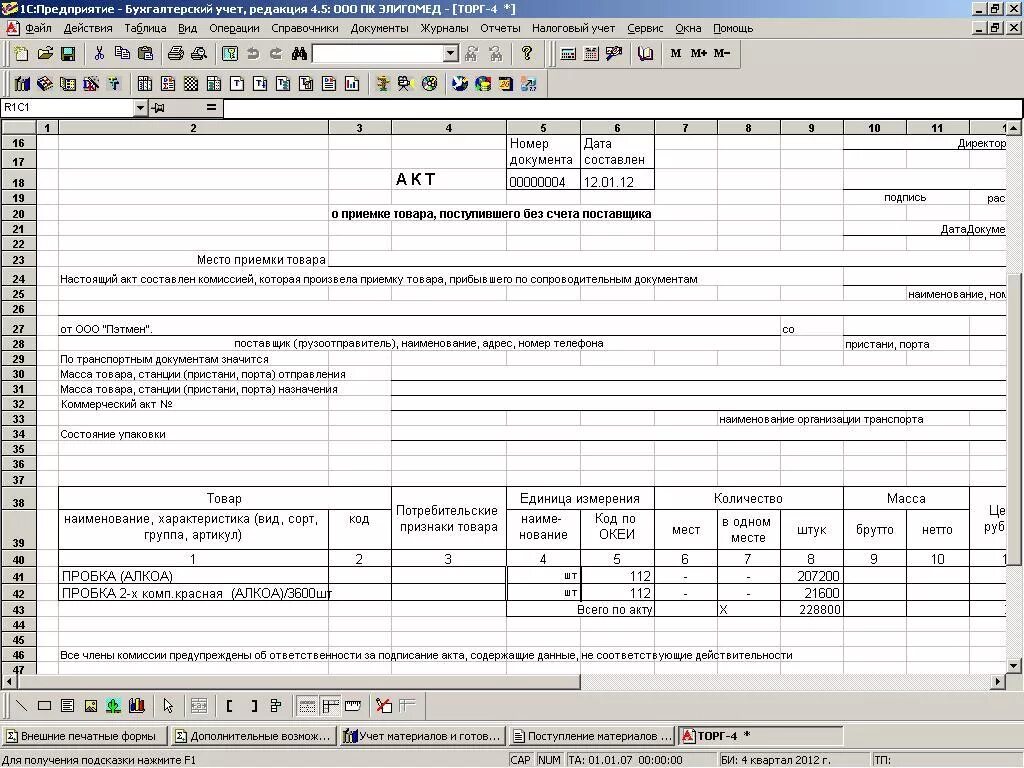
Task: Select column header 5
Action: [543, 128]
